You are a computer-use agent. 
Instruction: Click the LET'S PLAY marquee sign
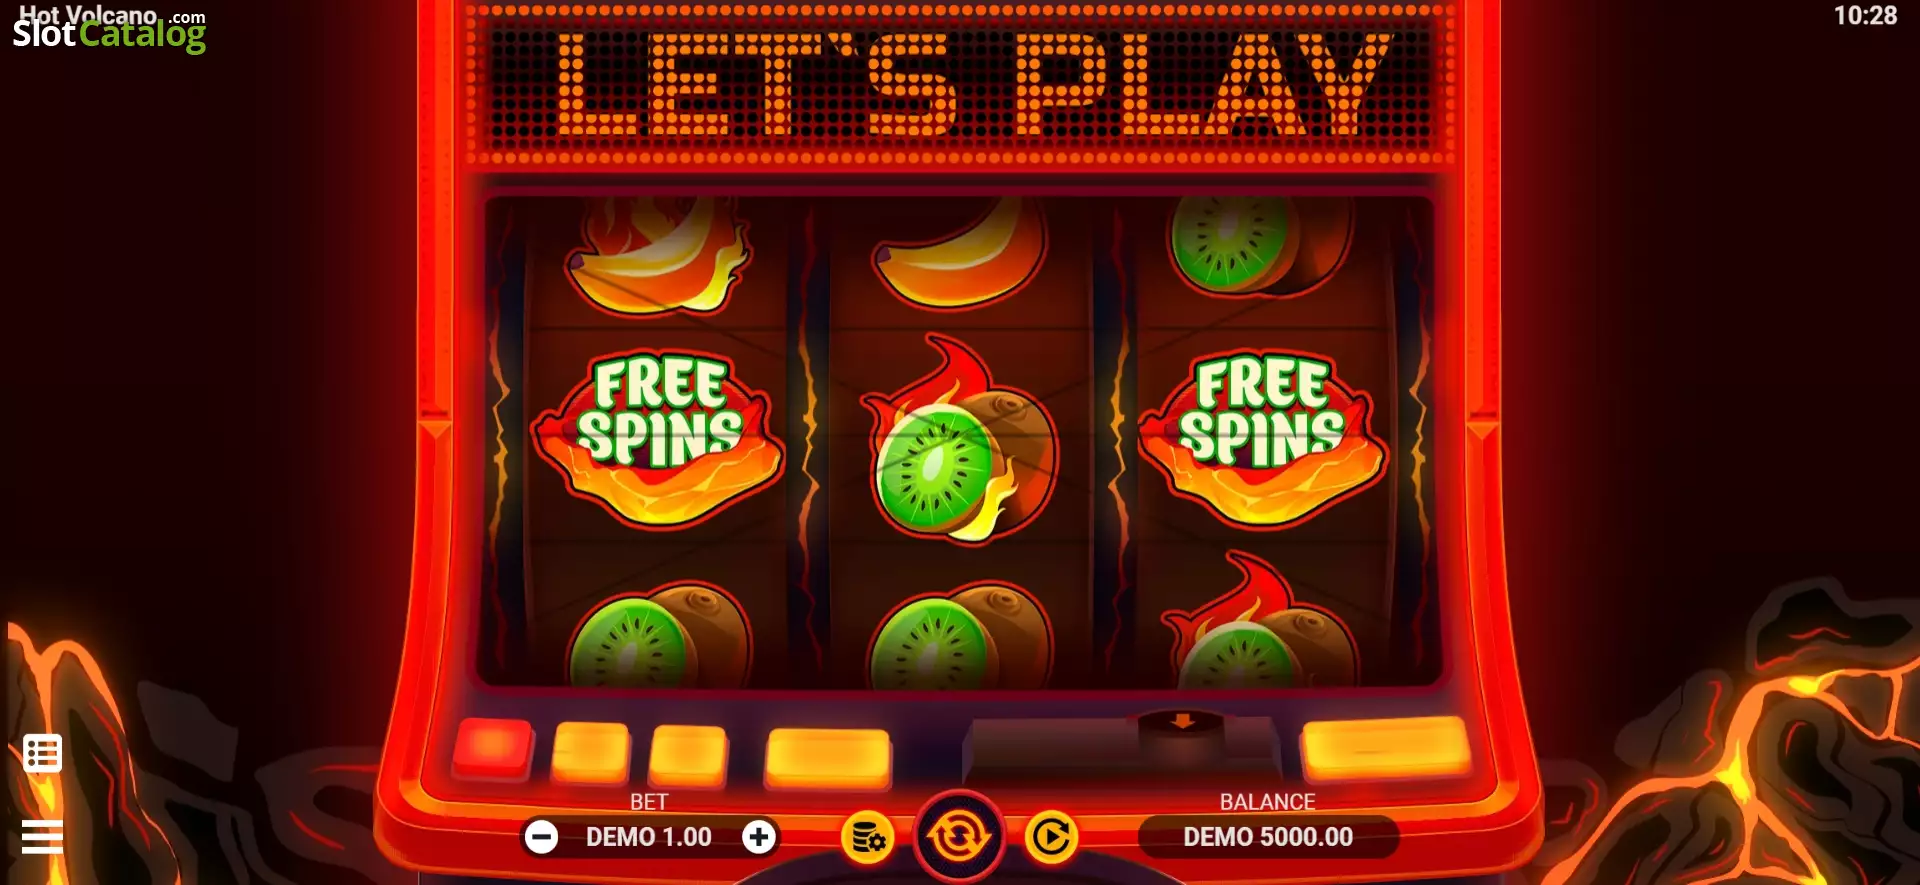960,84
